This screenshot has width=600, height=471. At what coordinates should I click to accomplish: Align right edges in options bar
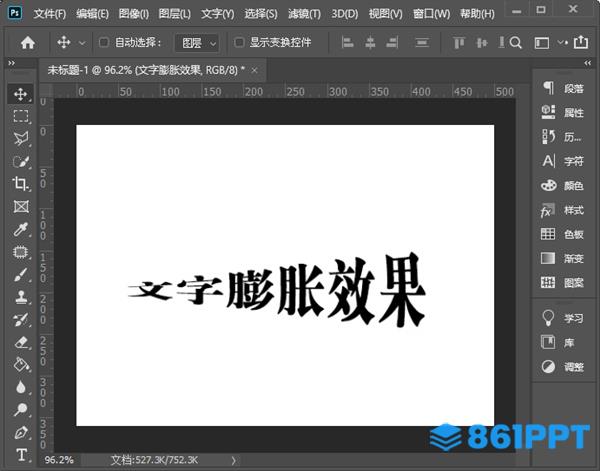click(x=392, y=42)
